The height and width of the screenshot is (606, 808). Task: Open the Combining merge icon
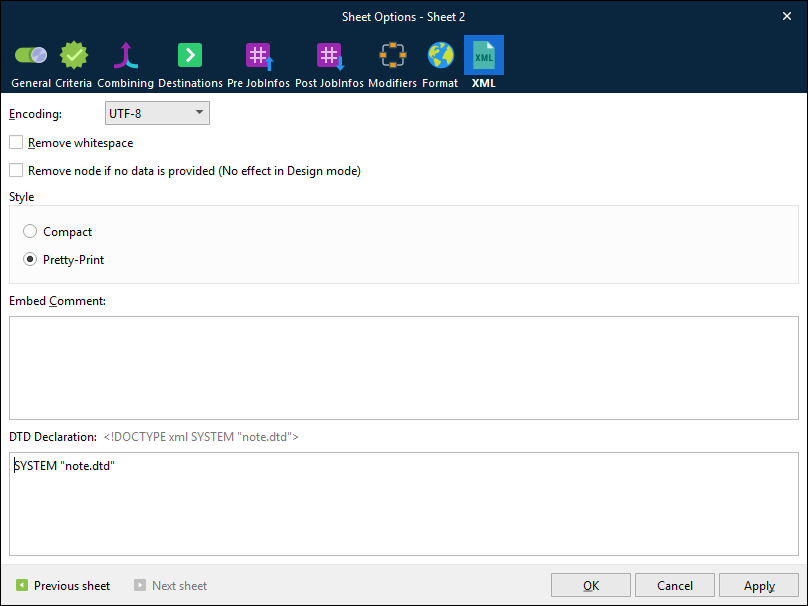126,55
